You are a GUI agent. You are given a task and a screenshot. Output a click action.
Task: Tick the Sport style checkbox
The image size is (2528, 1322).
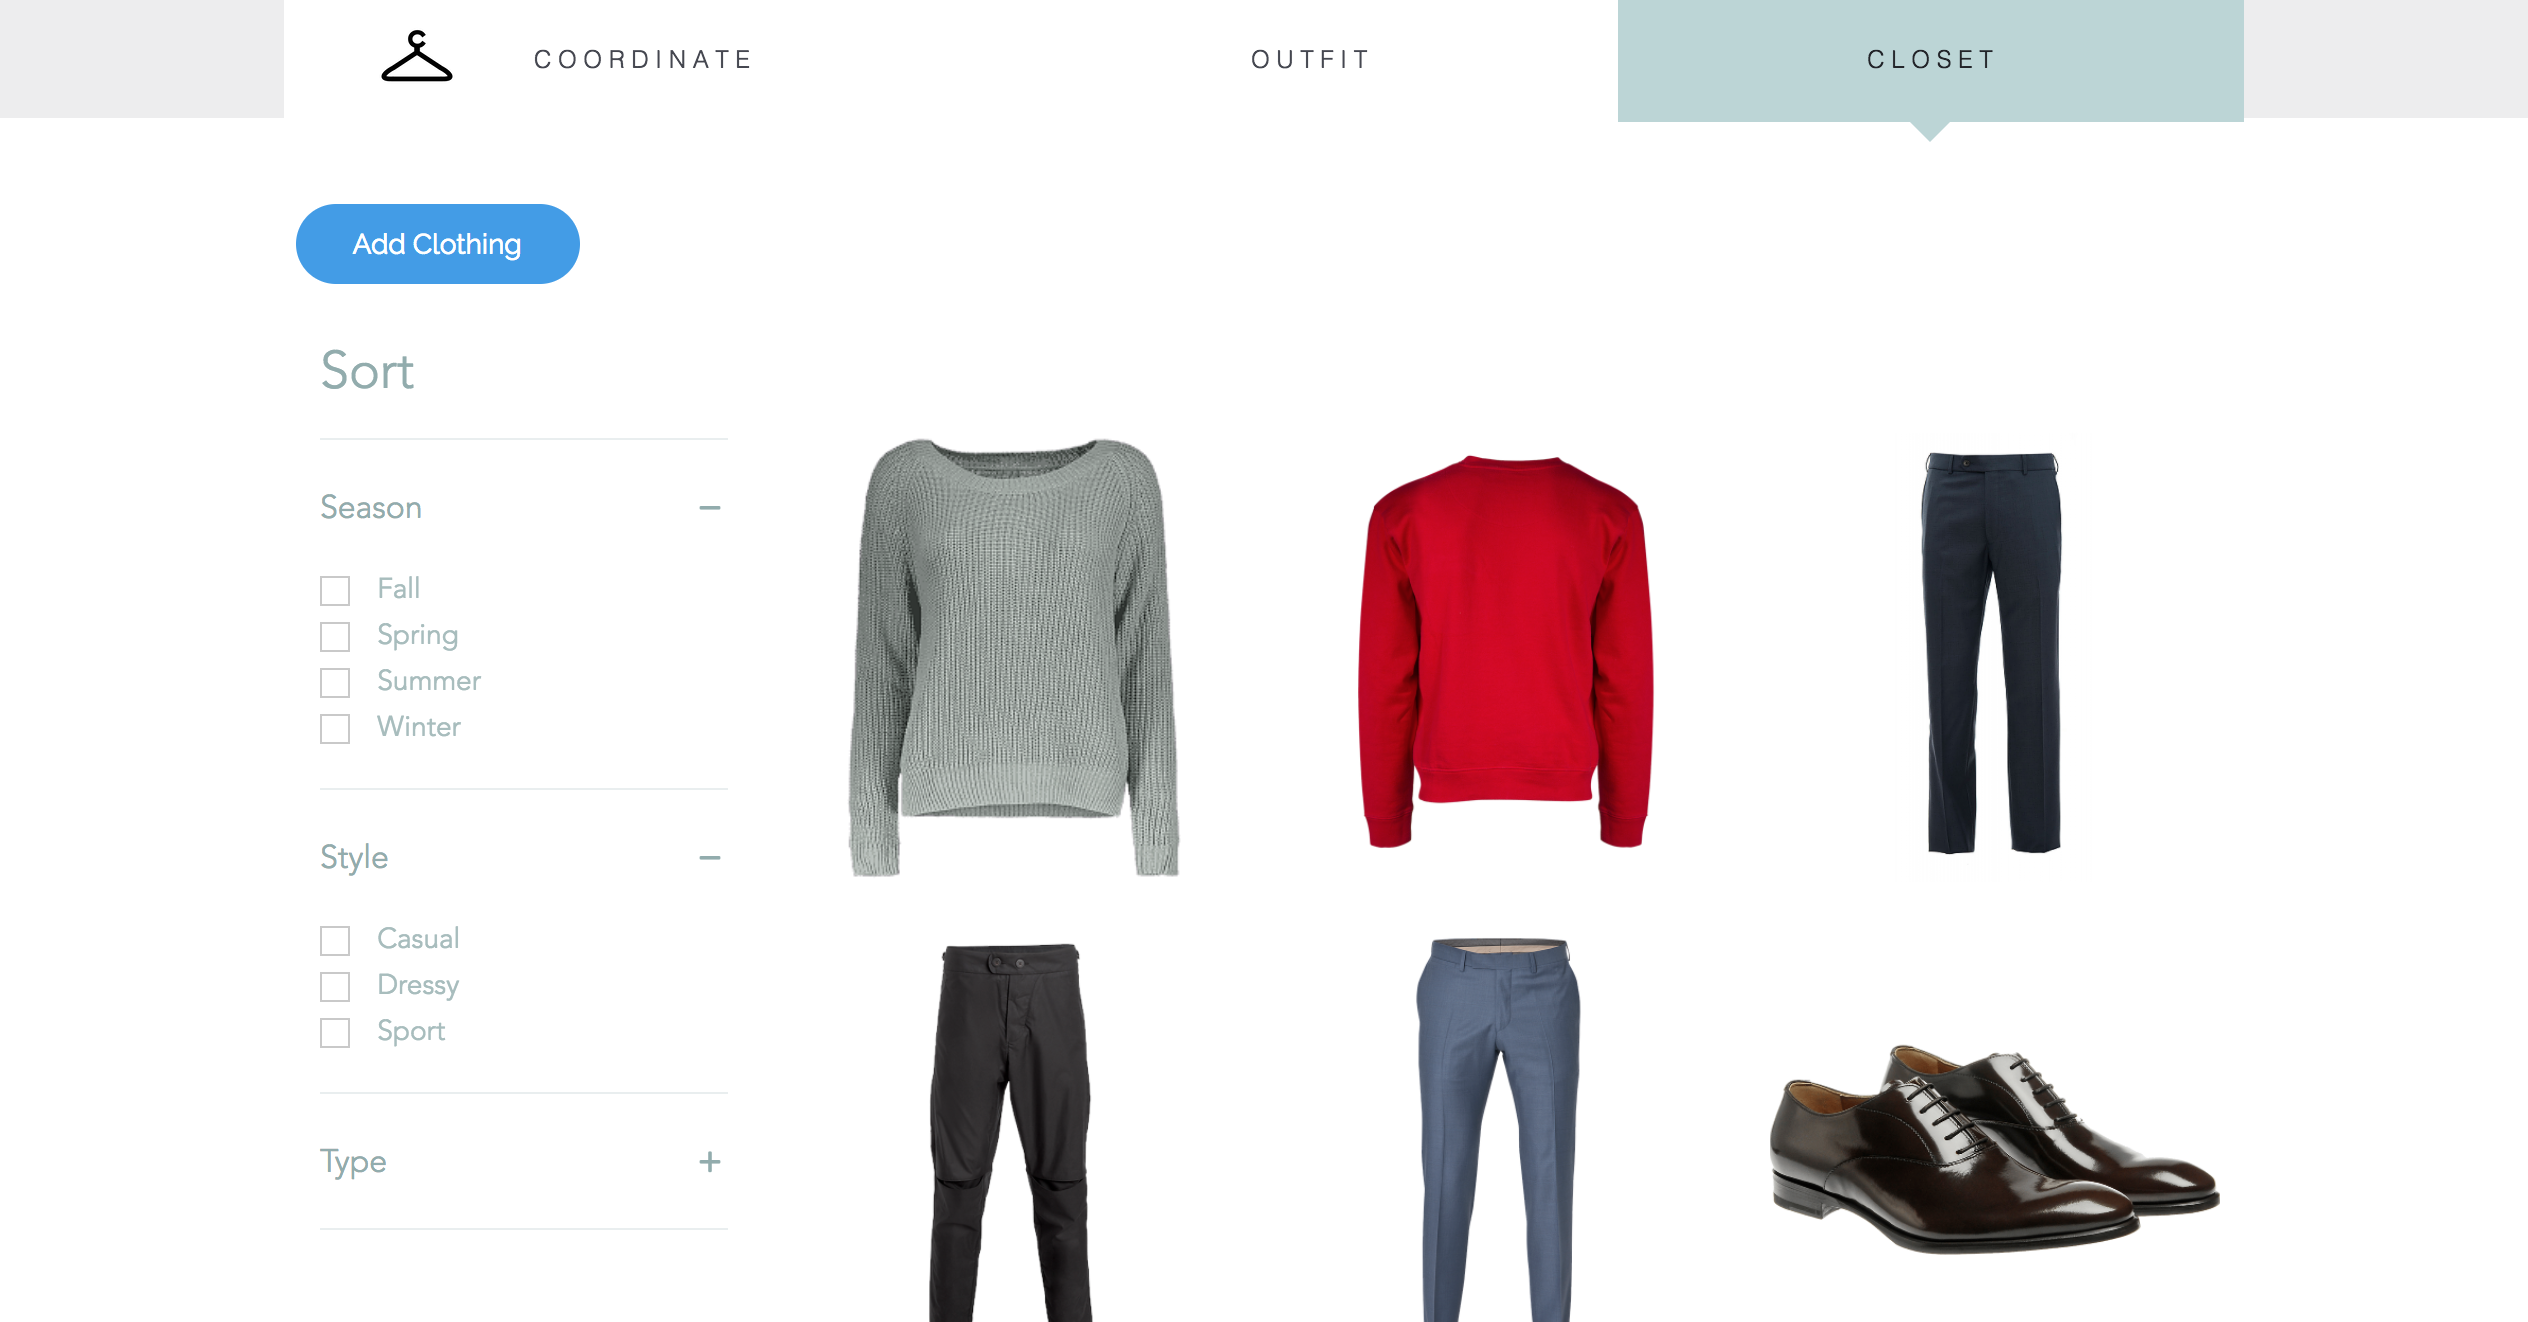335,1032
